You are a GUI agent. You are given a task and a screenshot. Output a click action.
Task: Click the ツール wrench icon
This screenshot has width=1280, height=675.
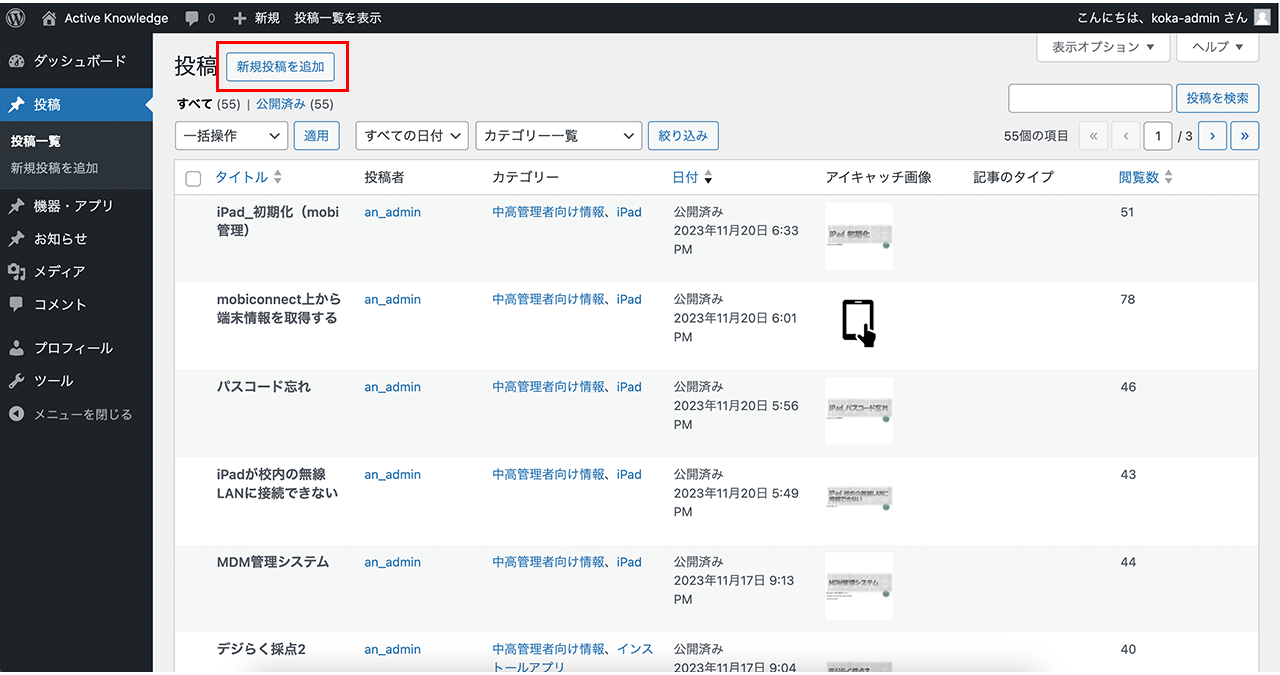[x=16, y=381]
